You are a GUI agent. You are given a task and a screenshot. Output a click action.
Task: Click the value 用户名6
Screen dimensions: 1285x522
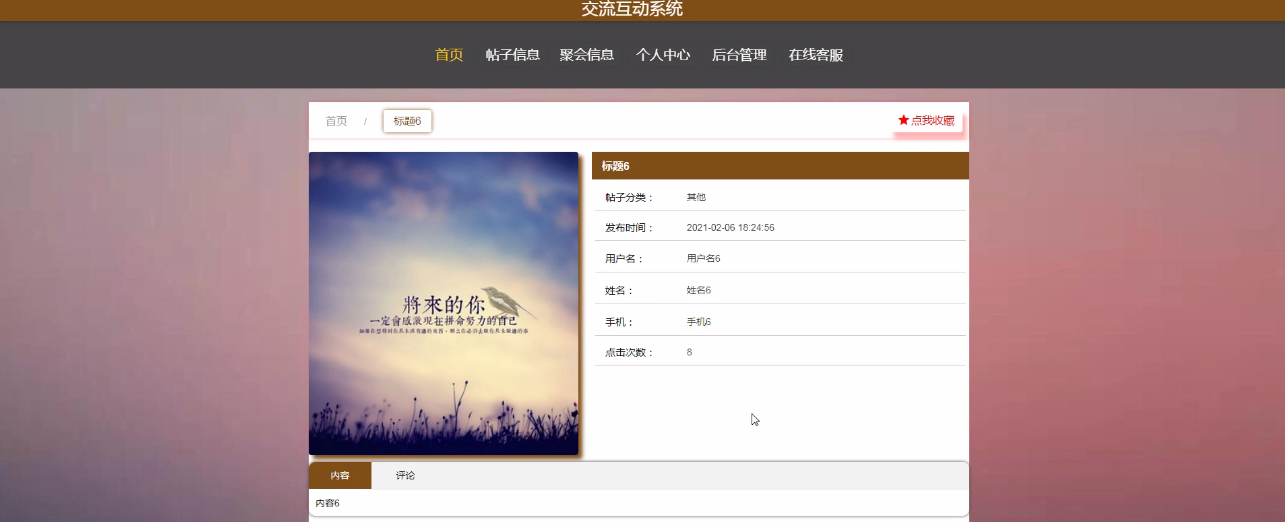click(x=703, y=259)
